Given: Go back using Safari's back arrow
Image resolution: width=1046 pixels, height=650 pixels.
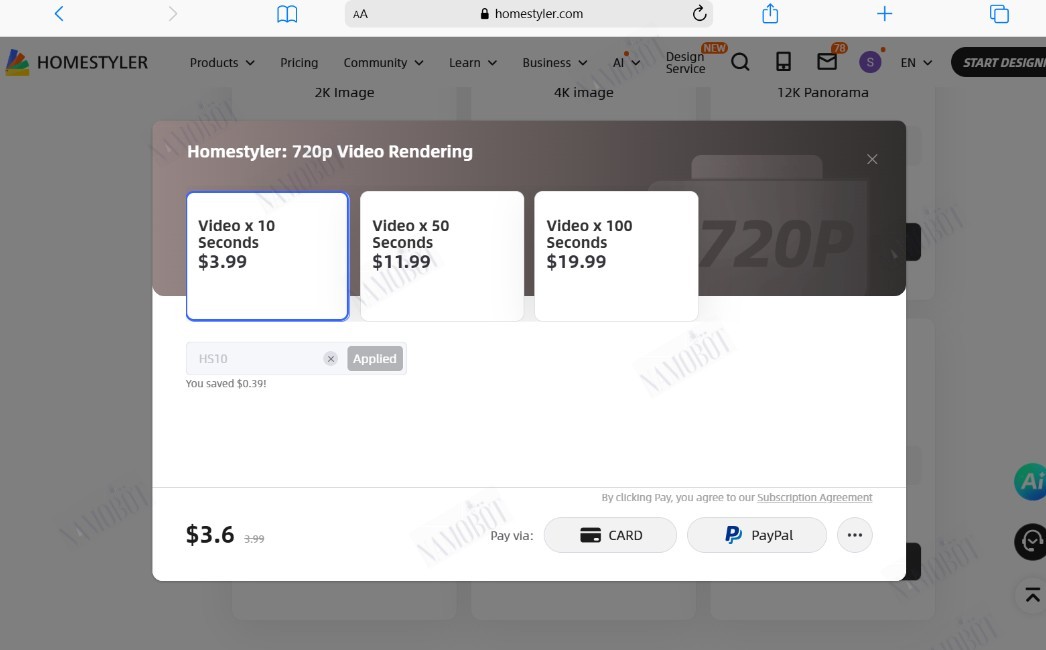Looking at the screenshot, I should [59, 13].
